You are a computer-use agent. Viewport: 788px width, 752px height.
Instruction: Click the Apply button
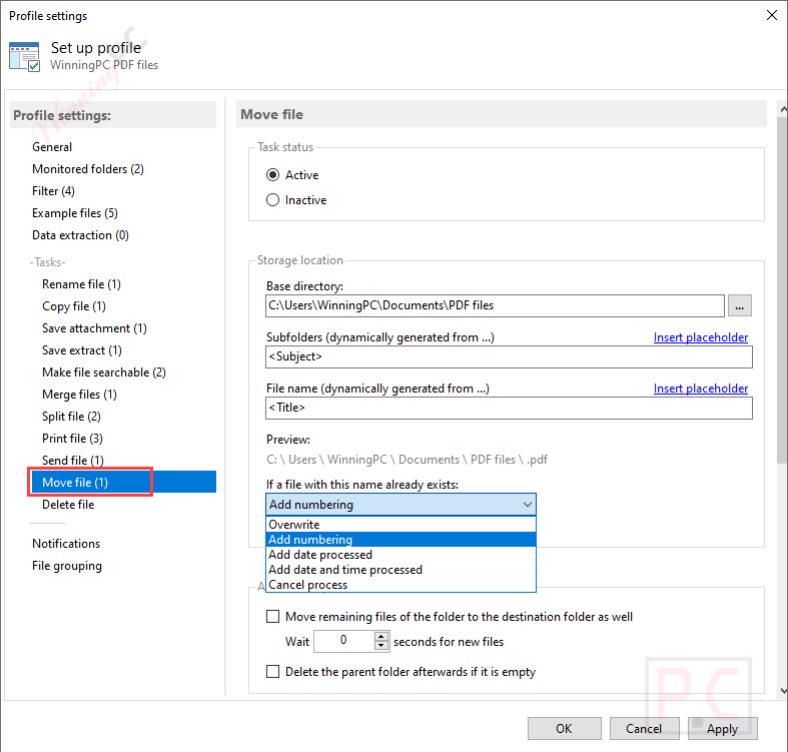[x=722, y=728]
